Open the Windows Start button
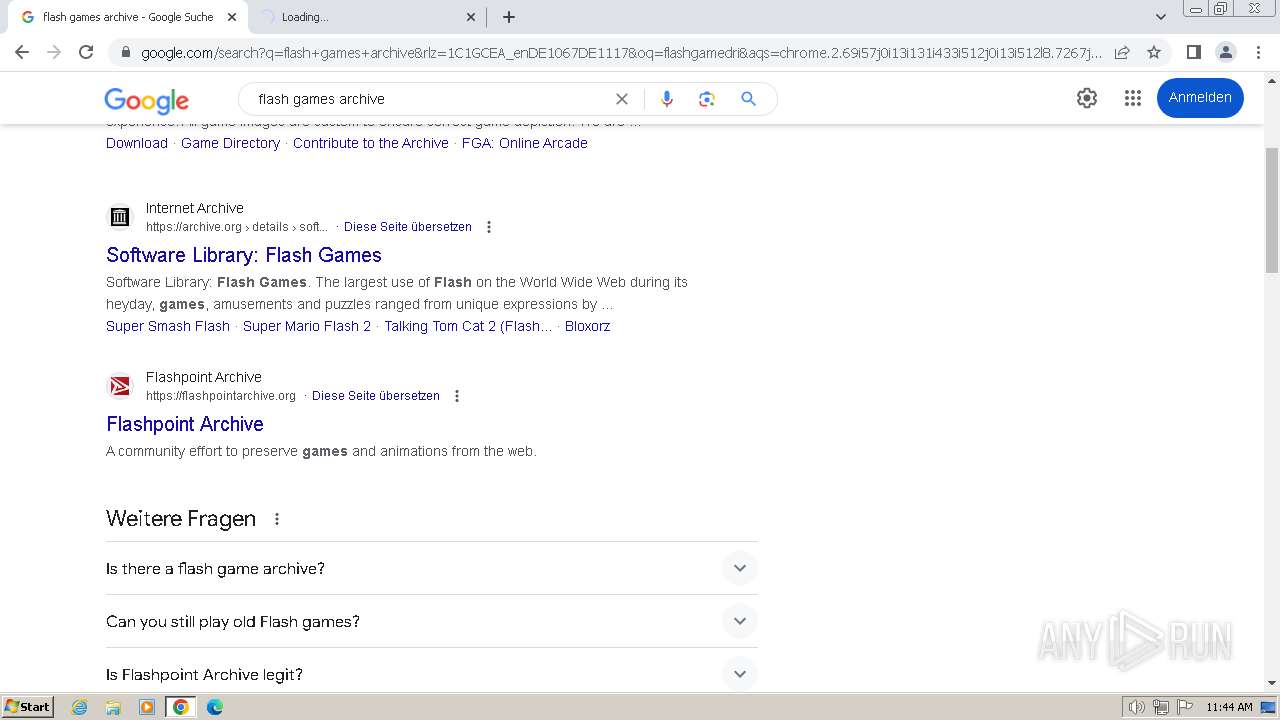1280x720 pixels. [28, 707]
